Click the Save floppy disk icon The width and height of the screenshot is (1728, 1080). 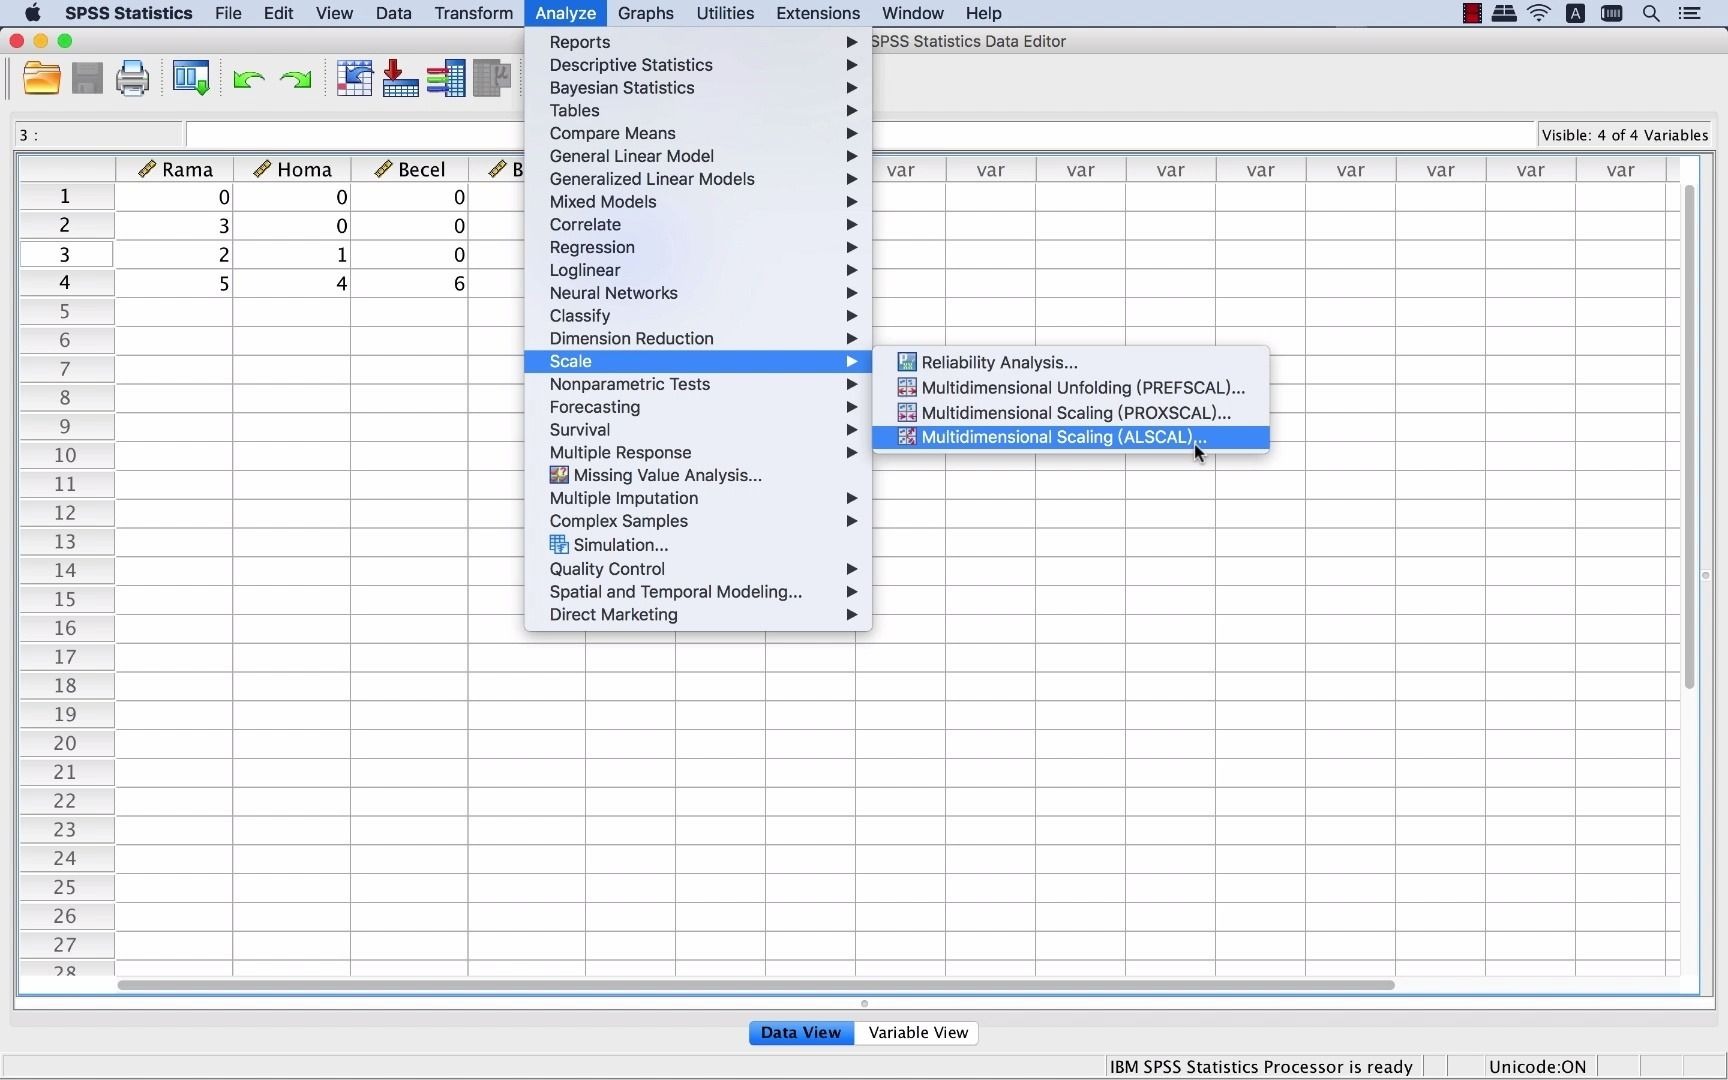[x=87, y=78]
